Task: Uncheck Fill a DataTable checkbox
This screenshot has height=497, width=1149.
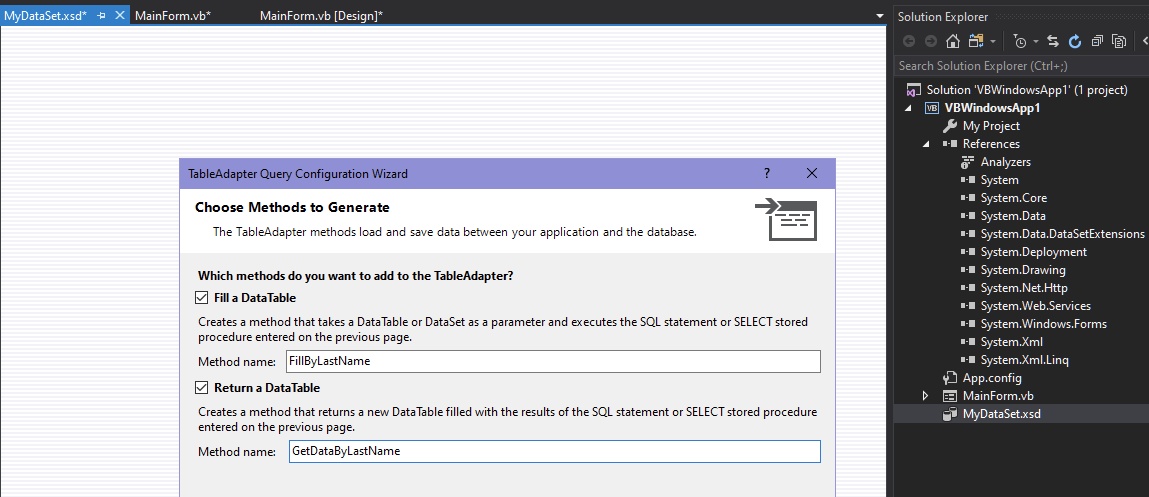Action: pyautogui.click(x=204, y=298)
